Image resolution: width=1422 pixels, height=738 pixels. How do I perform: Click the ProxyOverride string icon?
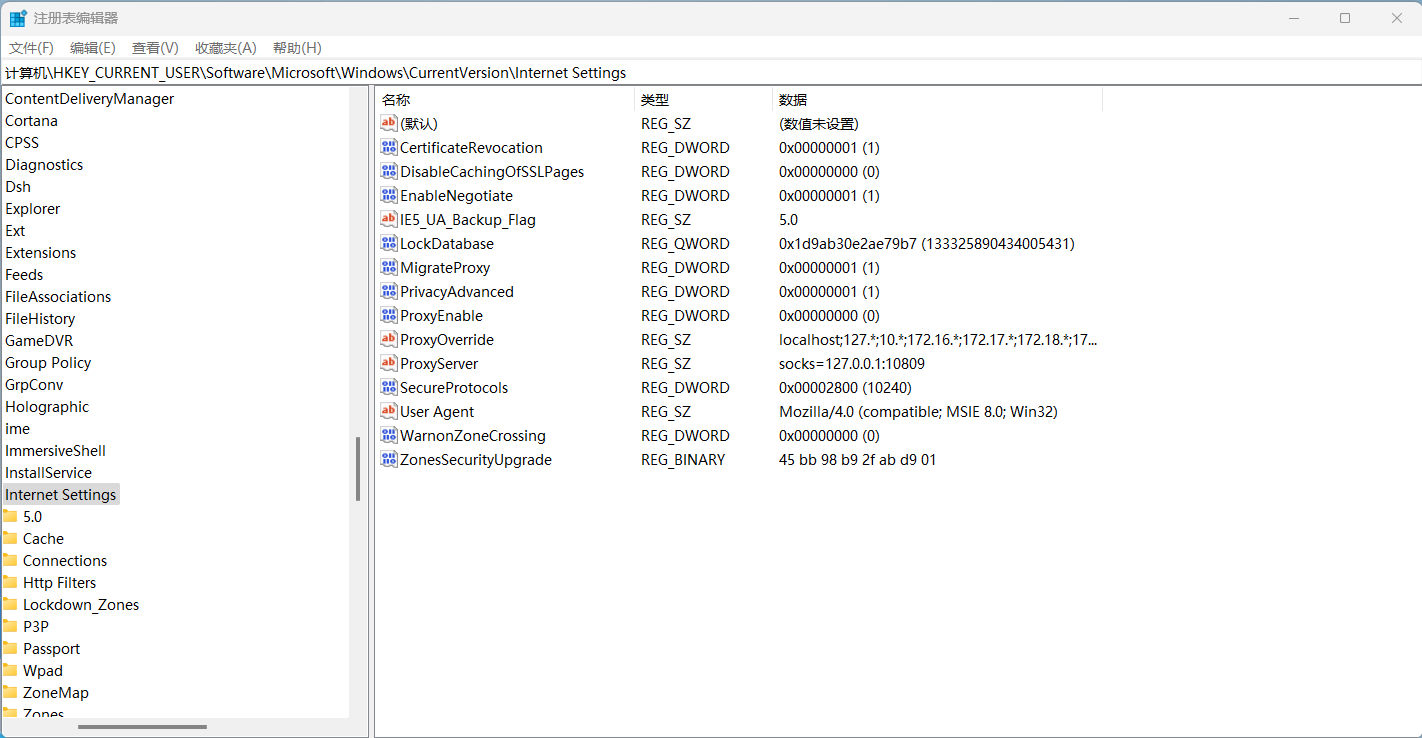[389, 339]
